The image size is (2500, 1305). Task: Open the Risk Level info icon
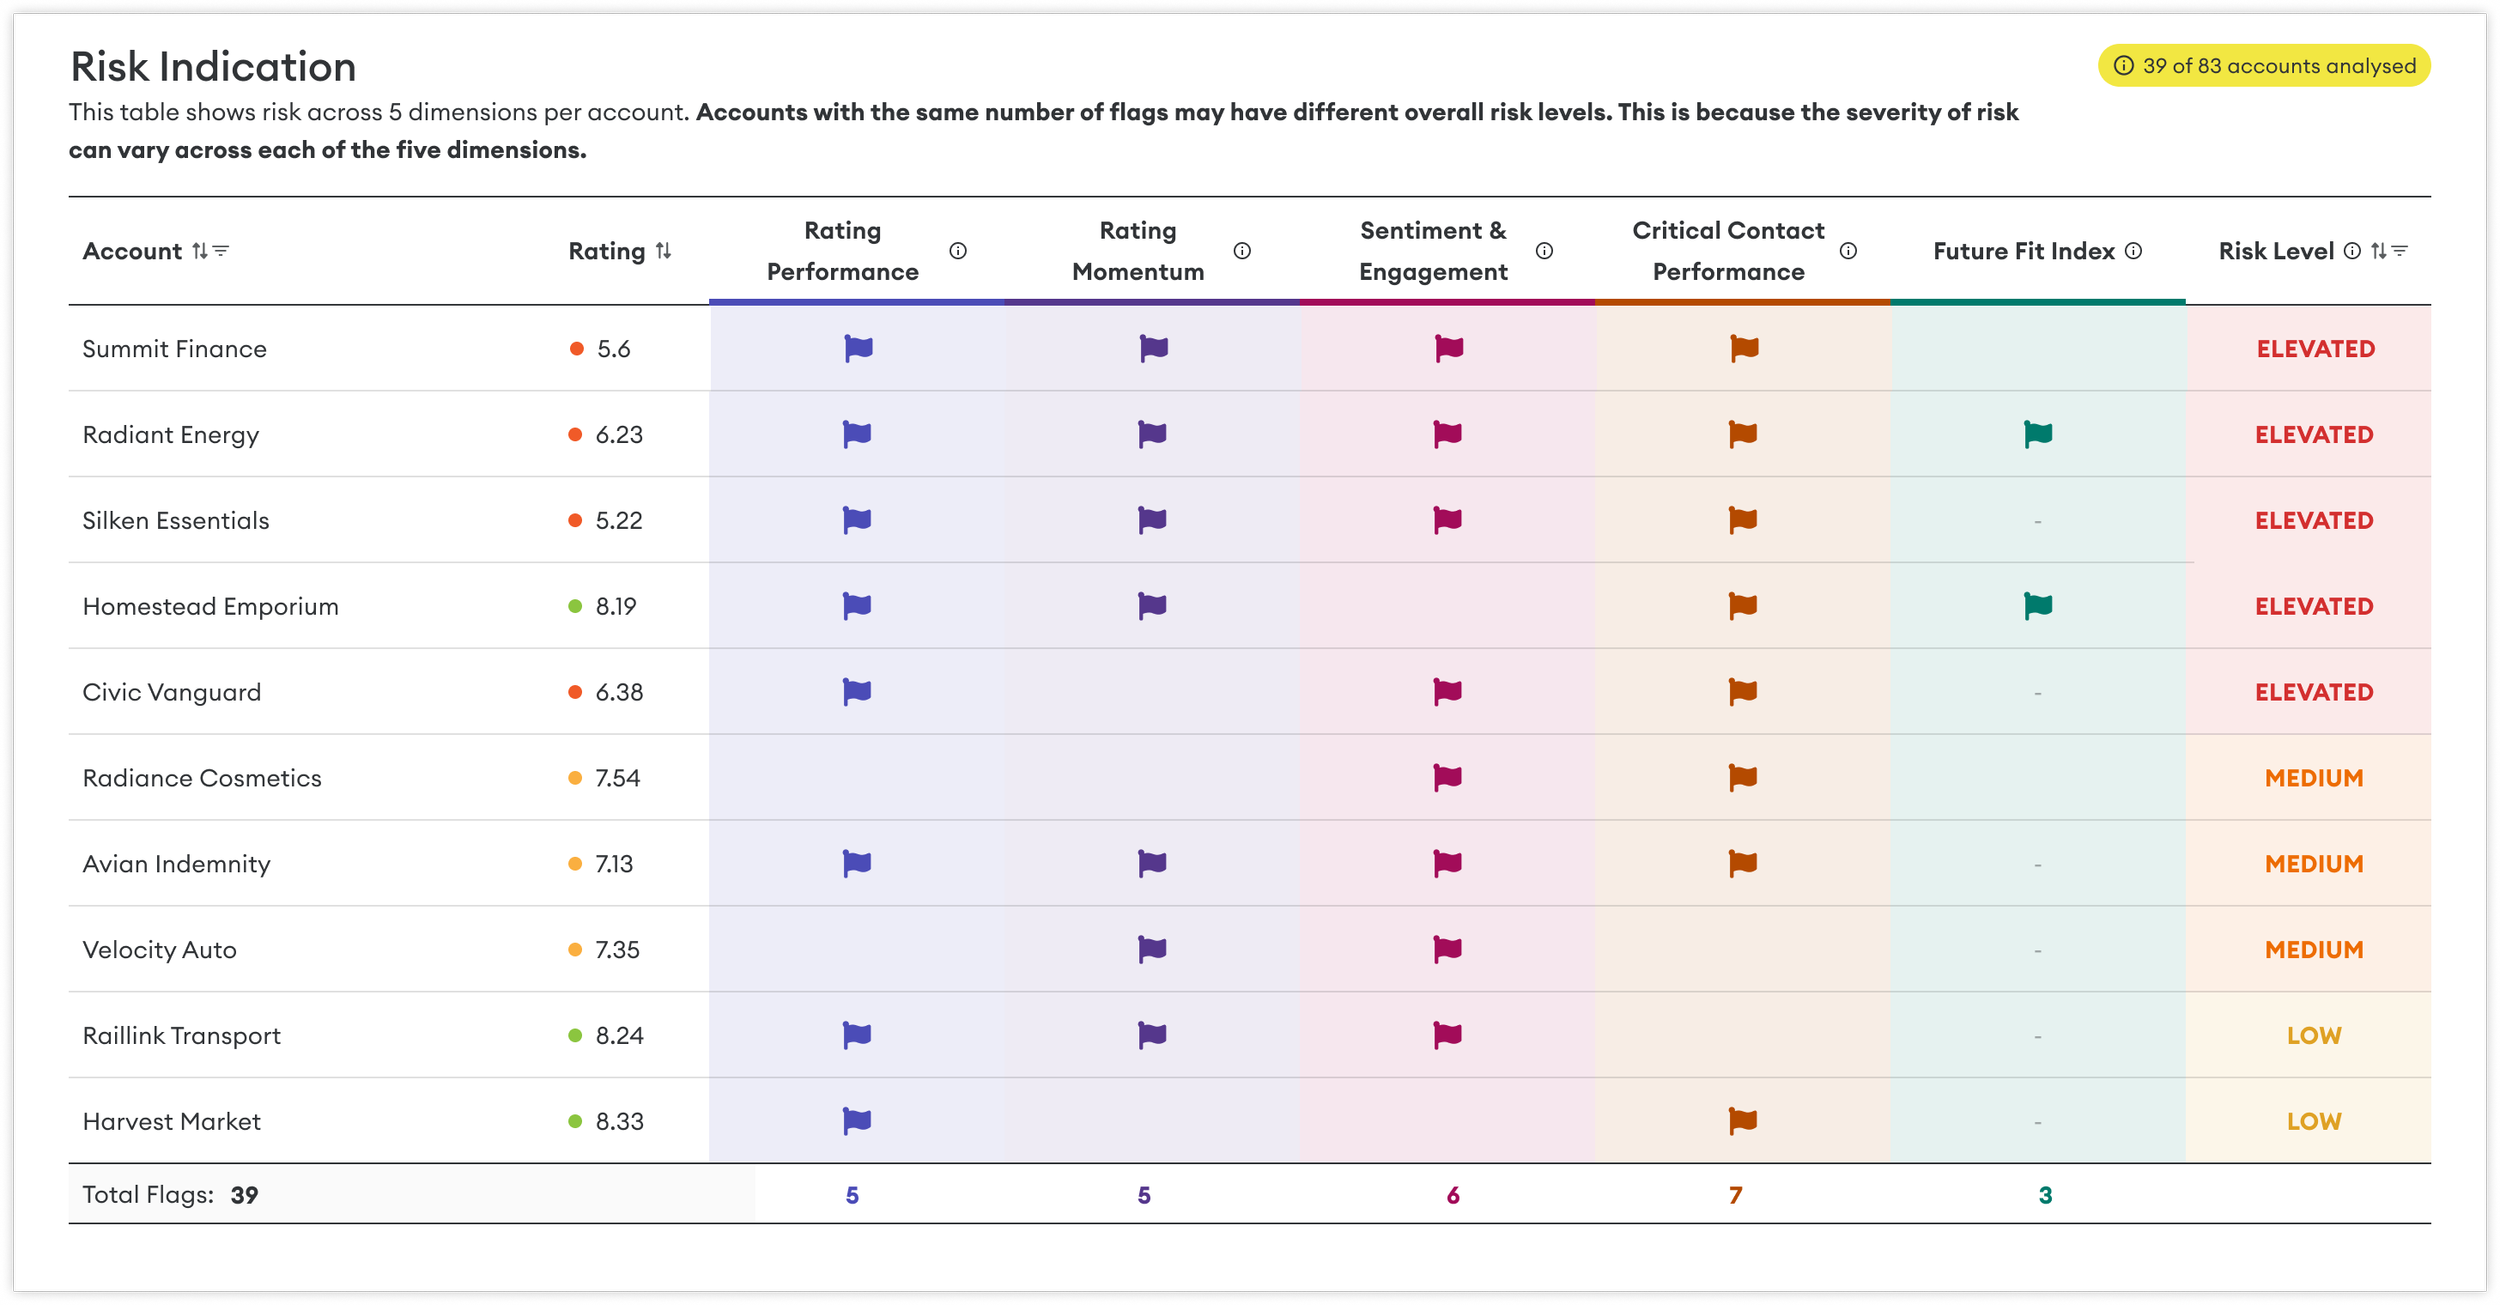tap(2352, 251)
